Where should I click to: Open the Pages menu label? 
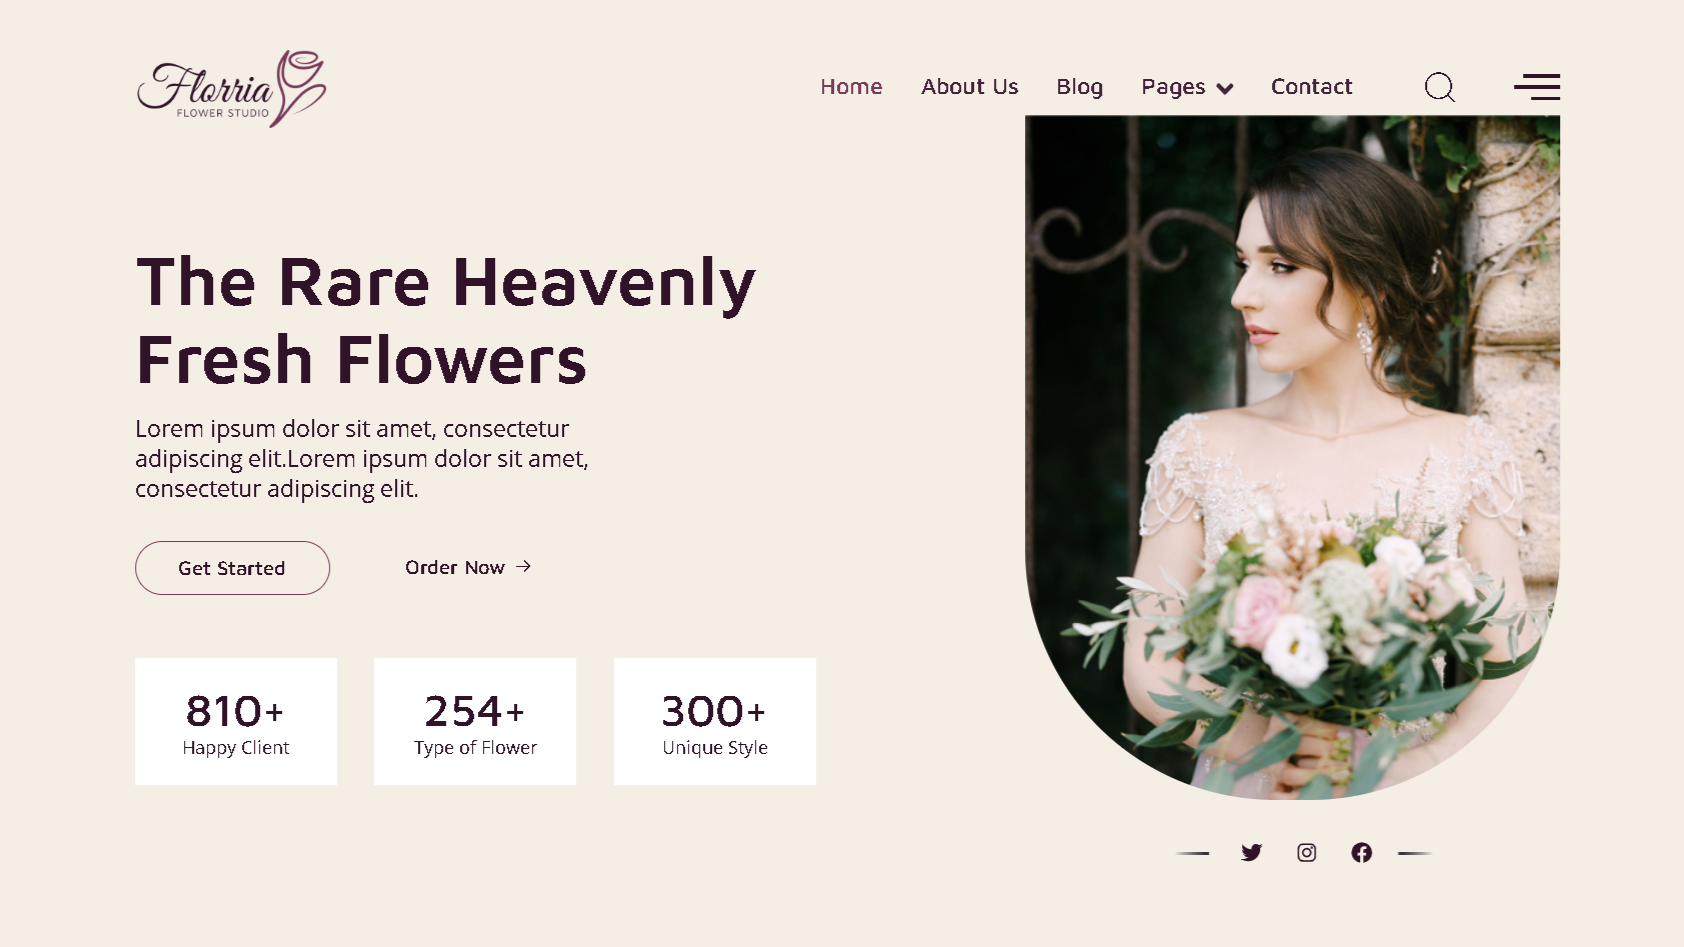coord(1173,88)
